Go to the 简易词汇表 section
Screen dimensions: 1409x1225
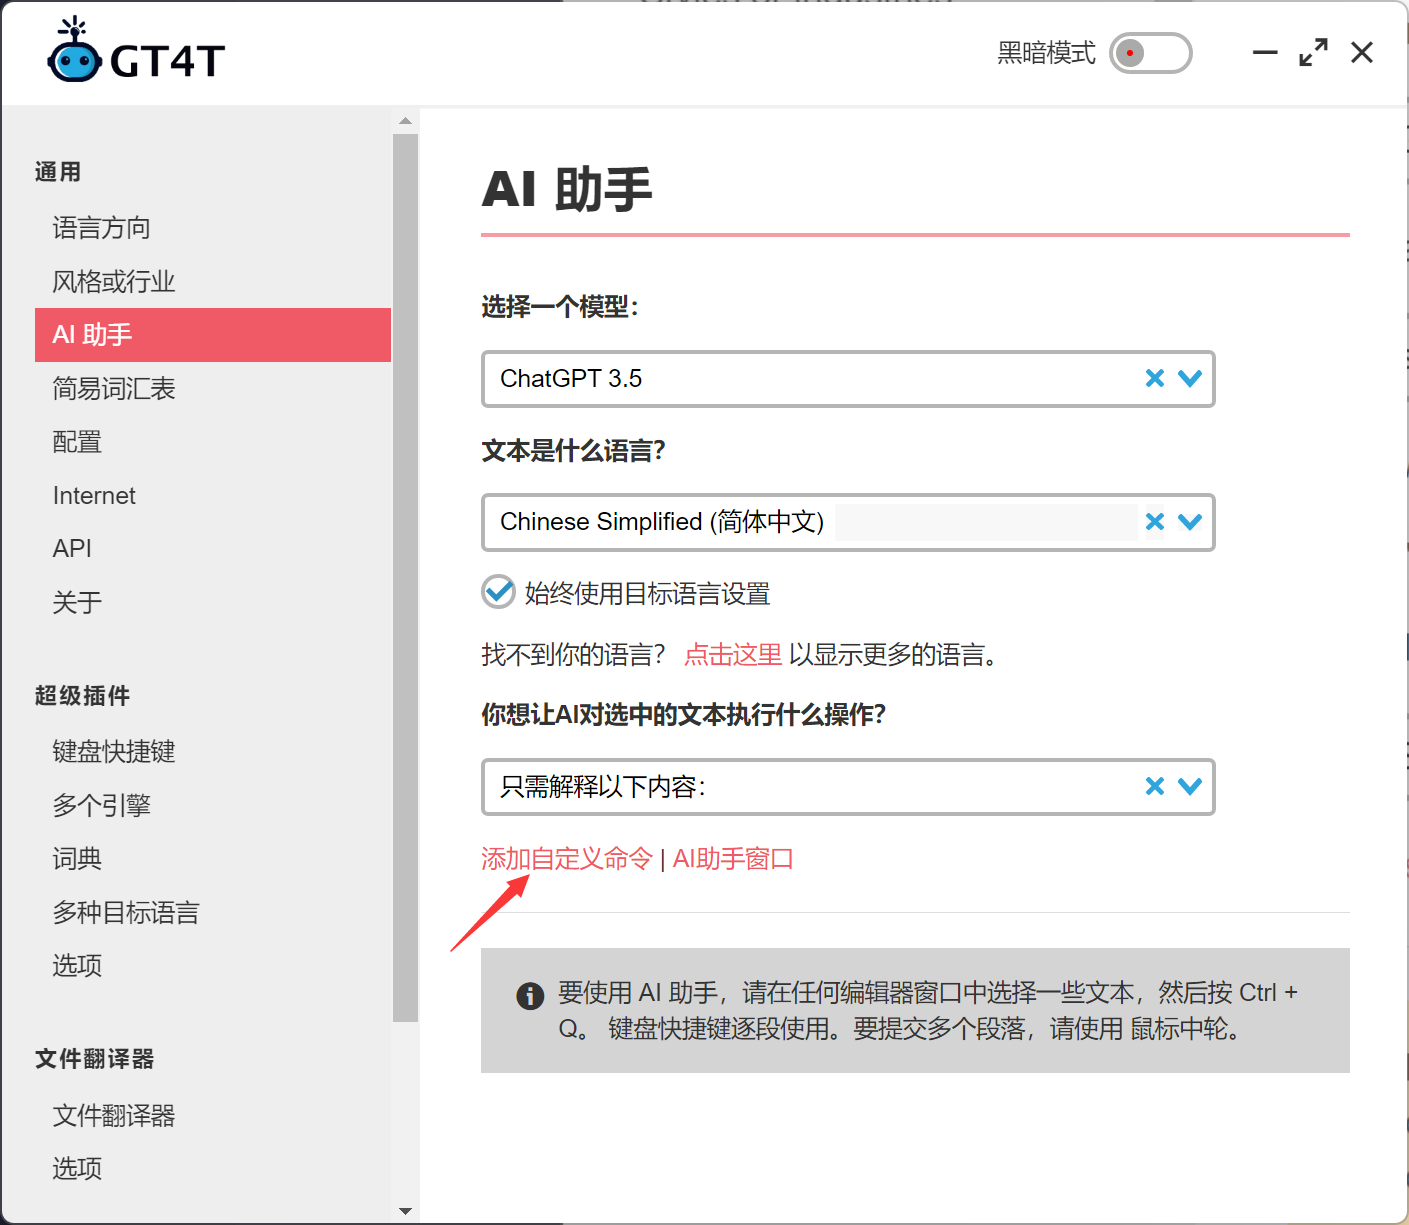pos(114,389)
